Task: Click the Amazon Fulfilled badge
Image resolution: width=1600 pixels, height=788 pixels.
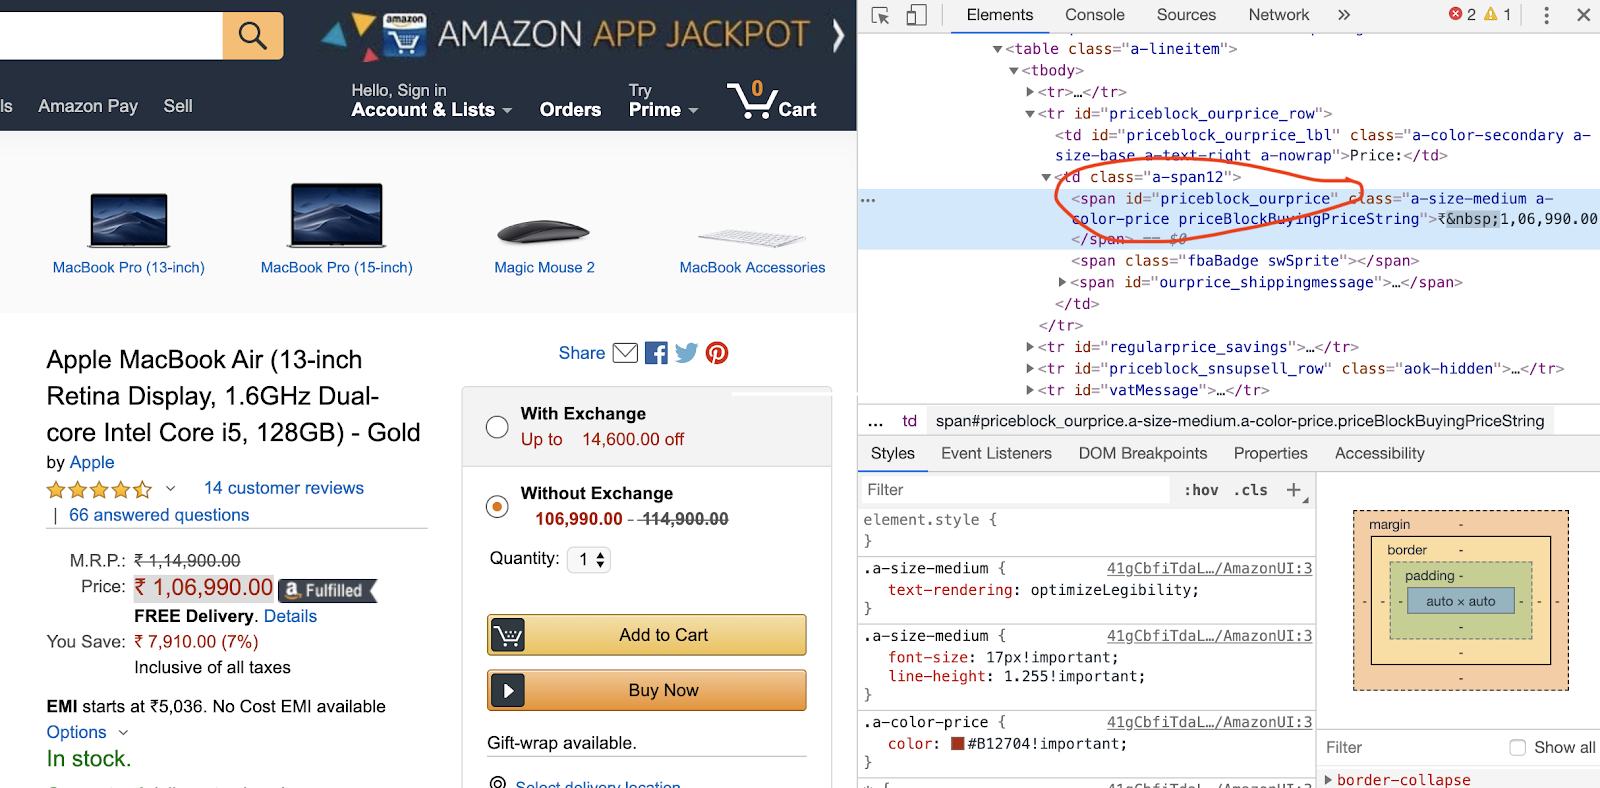Action: pos(328,590)
